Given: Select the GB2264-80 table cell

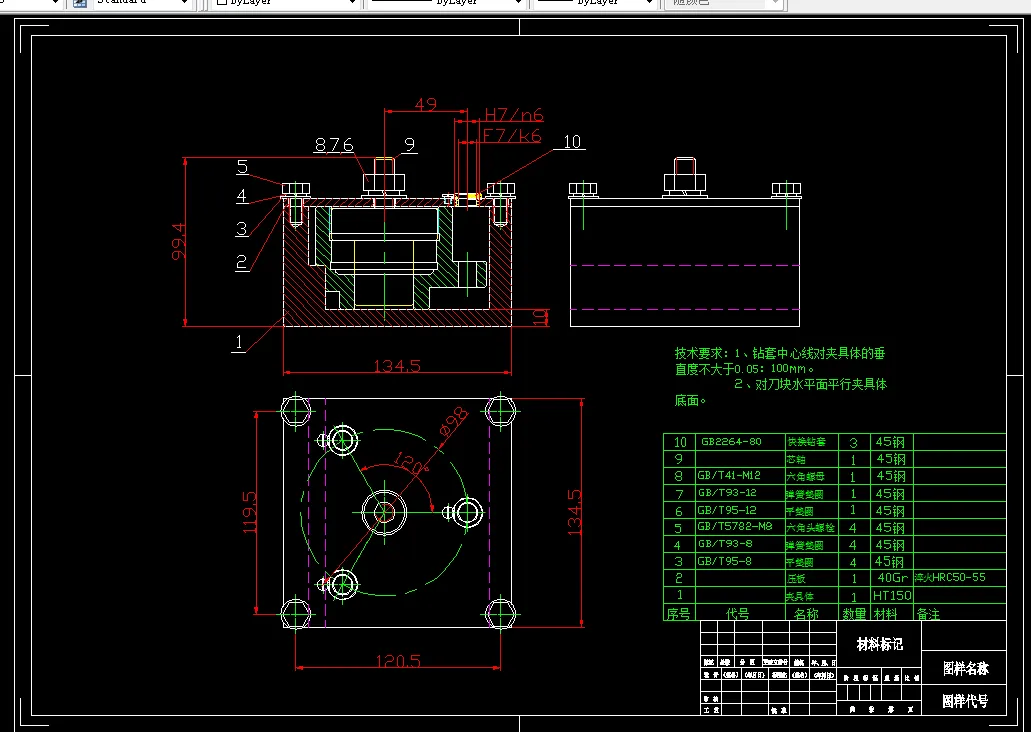Looking at the screenshot, I should point(731,441).
